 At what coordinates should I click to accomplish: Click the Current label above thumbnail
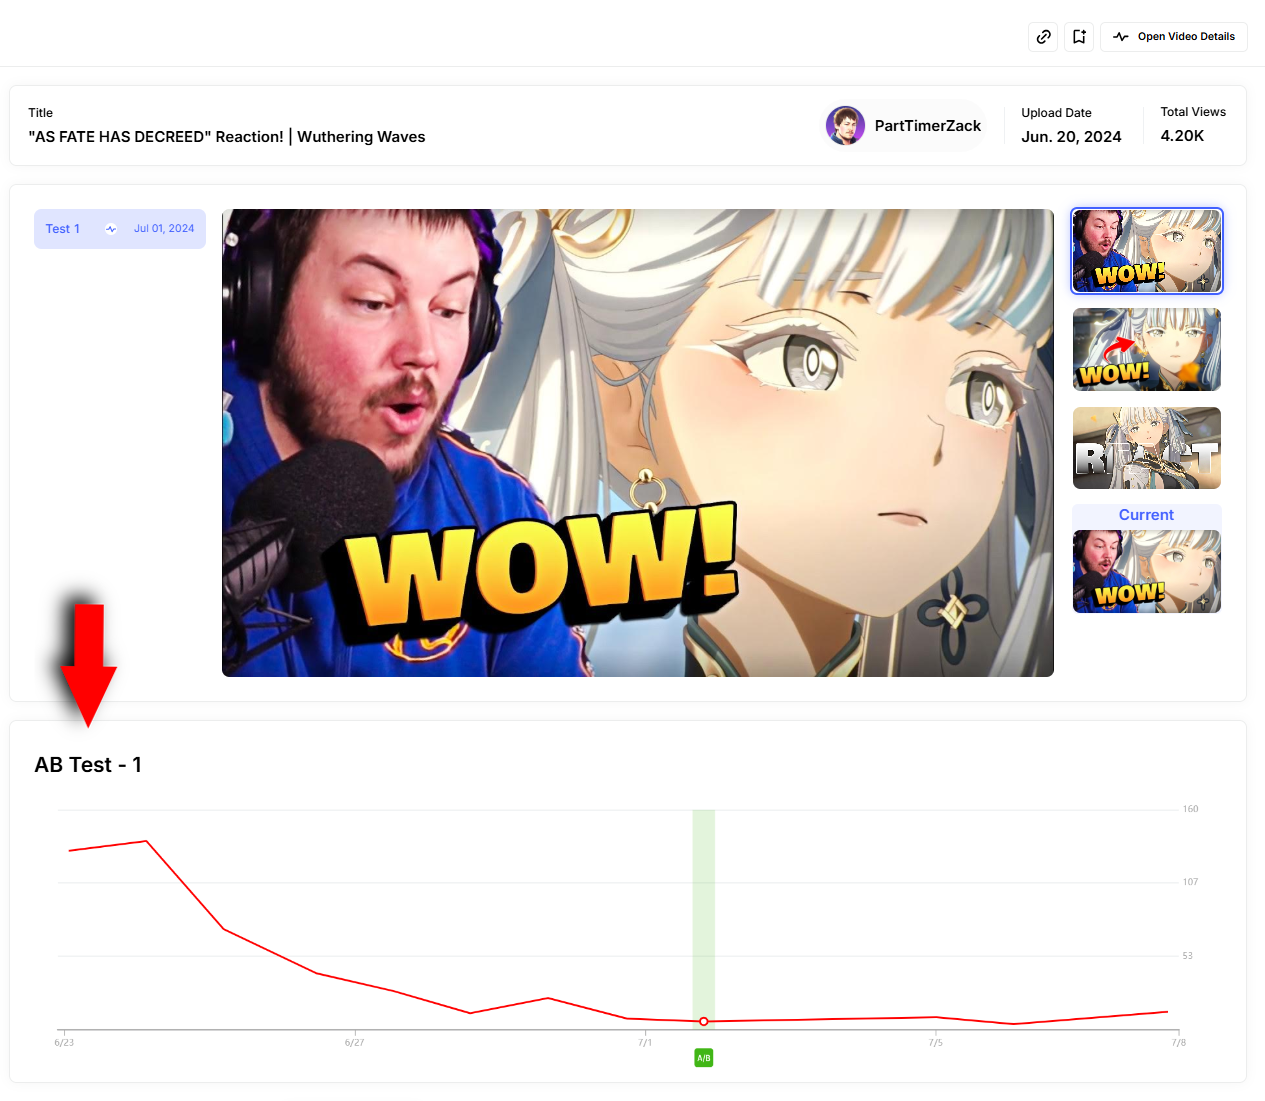(x=1146, y=515)
